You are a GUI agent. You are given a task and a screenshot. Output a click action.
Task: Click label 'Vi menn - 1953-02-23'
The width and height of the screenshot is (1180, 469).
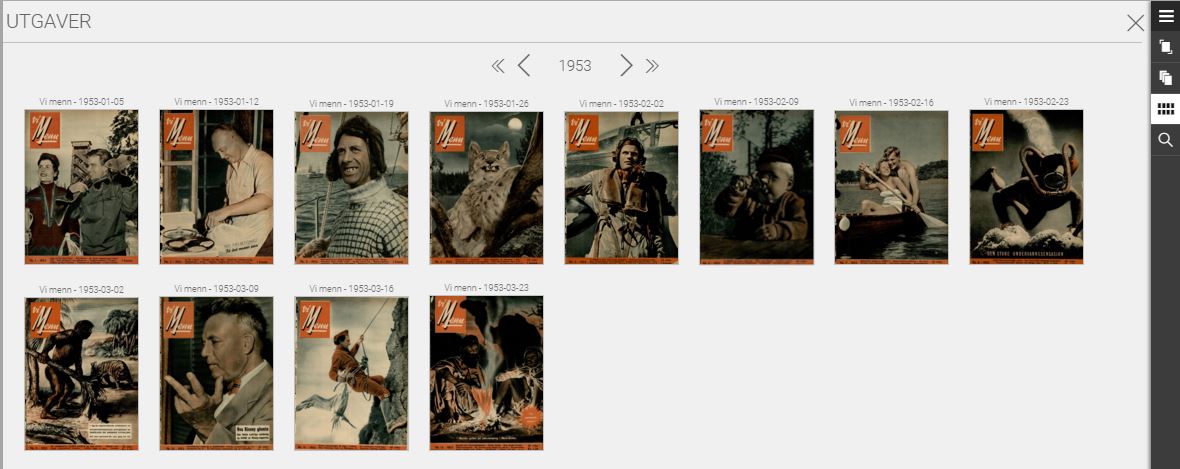click(1026, 102)
